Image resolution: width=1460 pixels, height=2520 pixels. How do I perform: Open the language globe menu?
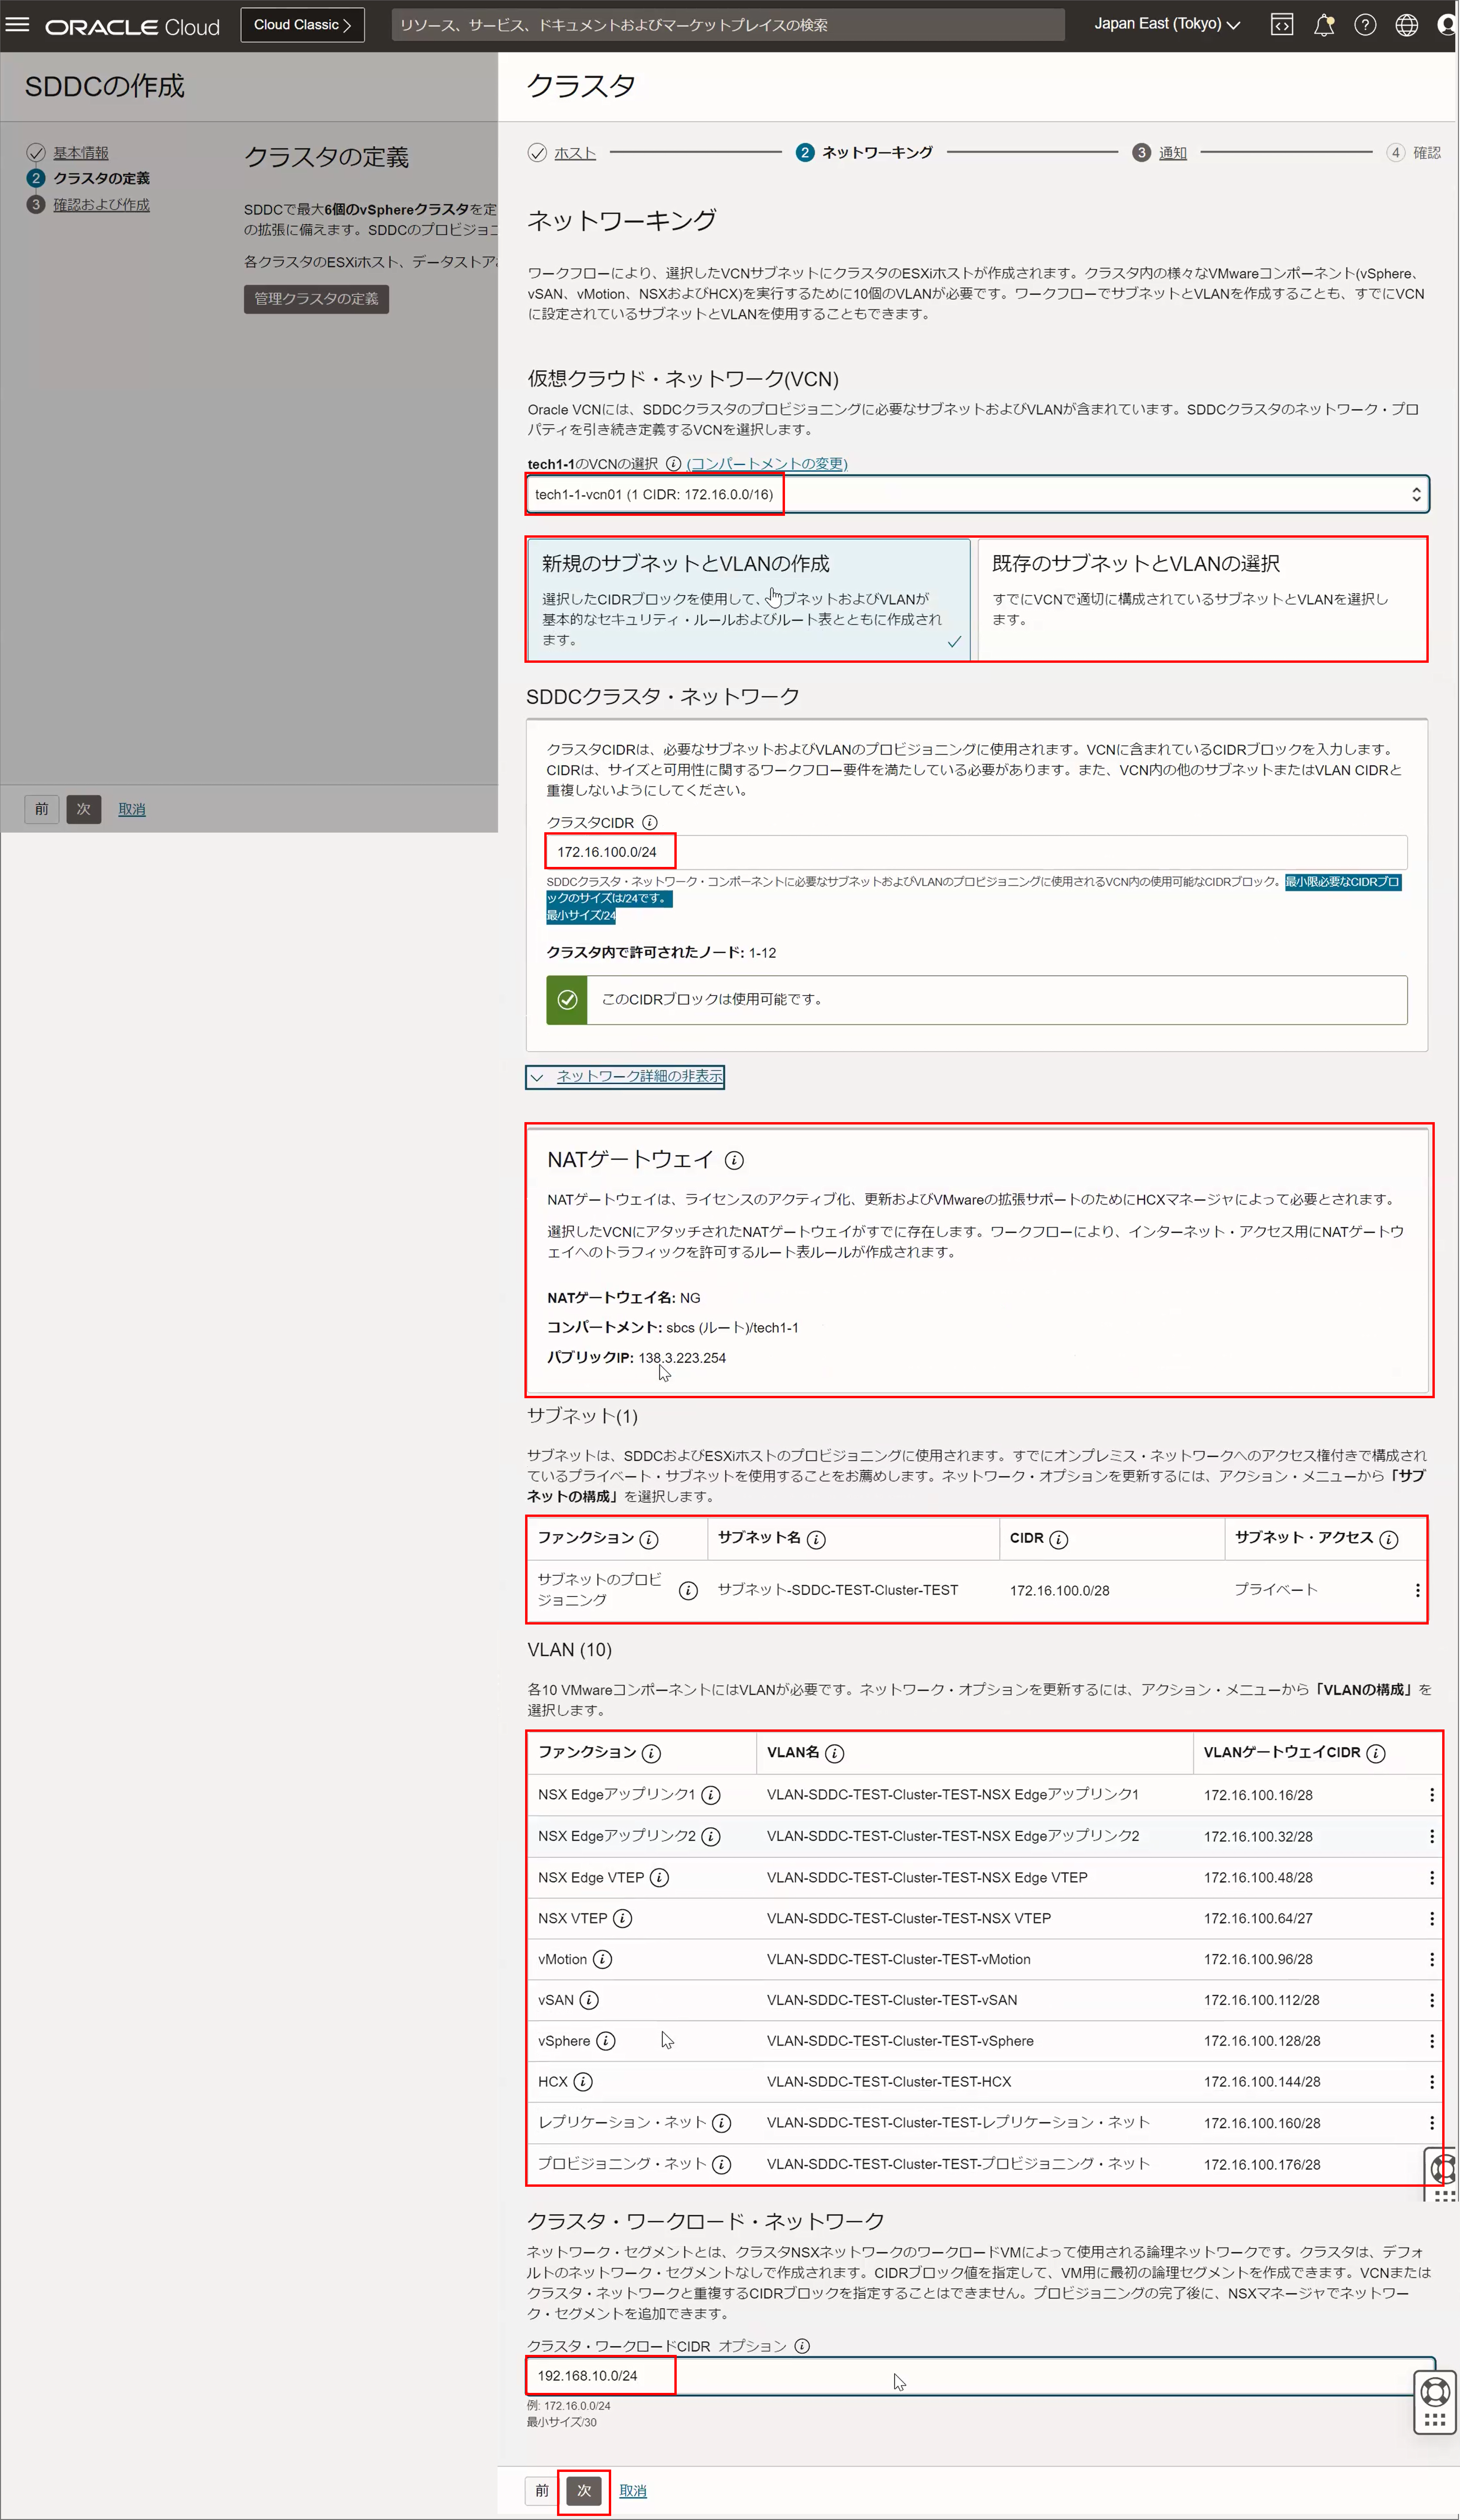coord(1407,25)
